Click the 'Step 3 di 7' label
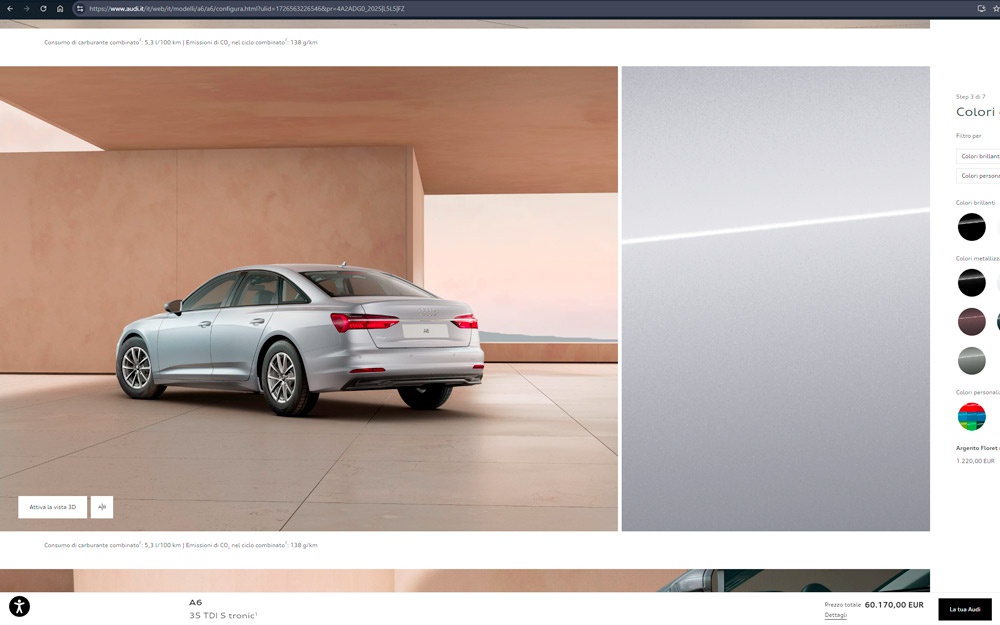Viewport: 1000px width, 625px height. [x=970, y=97]
